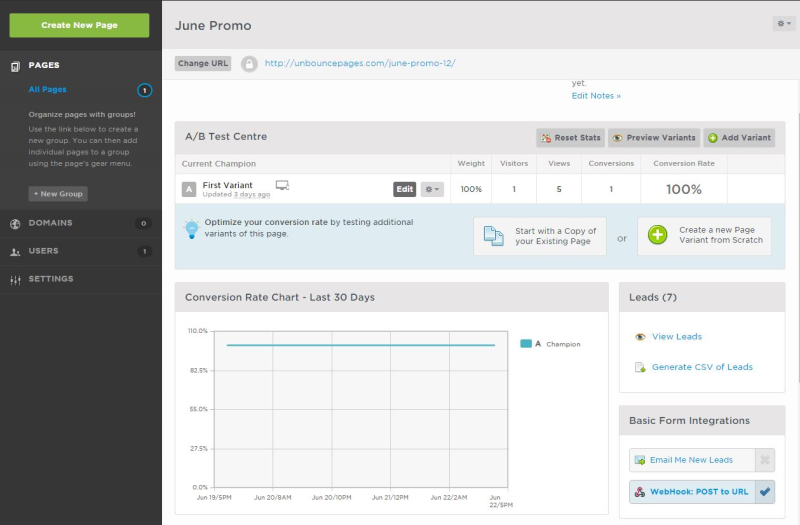Viewport: 800px width, 525px height.
Task: Click the variant A letter badge
Action: [189, 190]
